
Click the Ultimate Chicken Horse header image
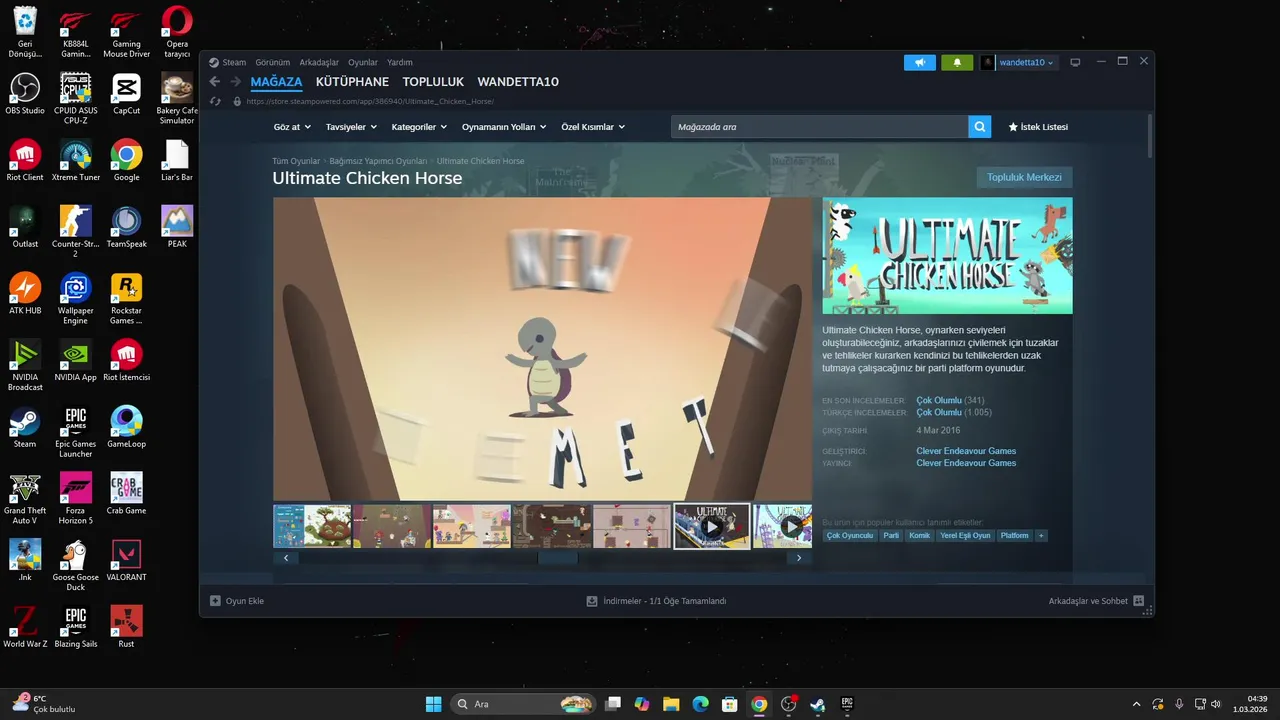pos(947,256)
